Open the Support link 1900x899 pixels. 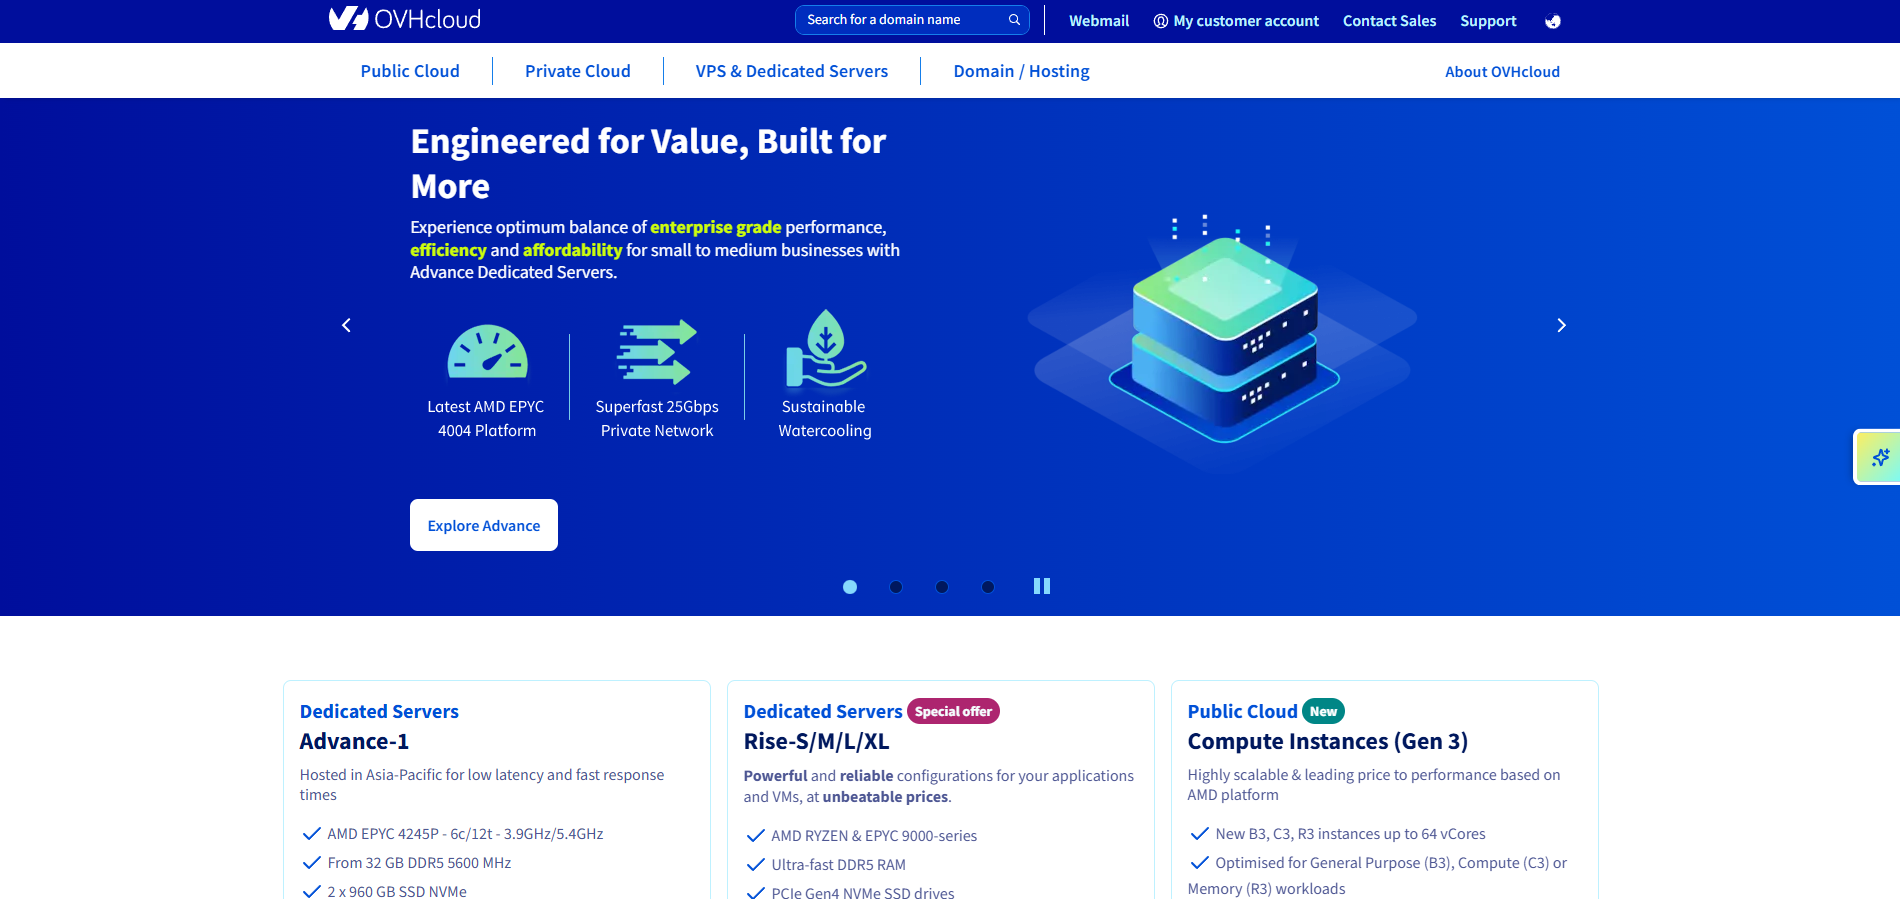point(1488,21)
